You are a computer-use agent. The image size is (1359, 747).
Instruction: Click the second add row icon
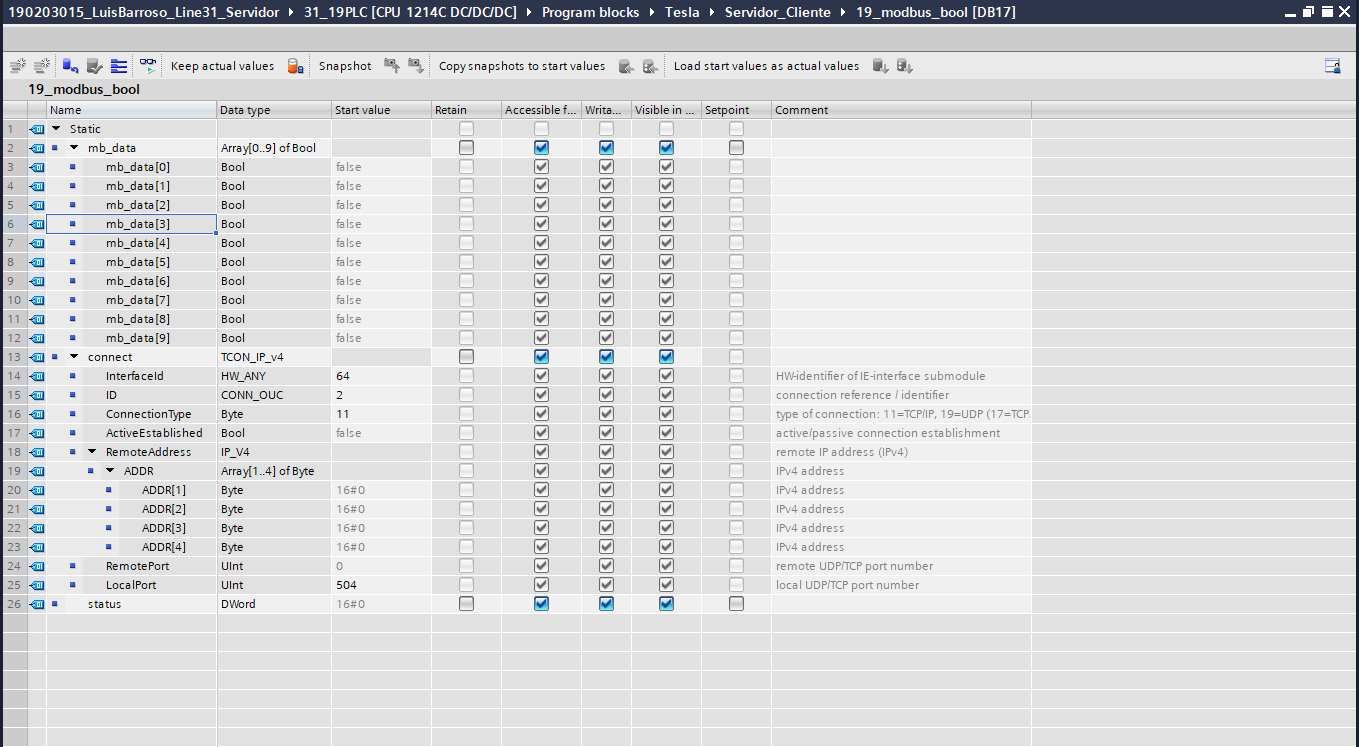pyautogui.click(x=41, y=66)
